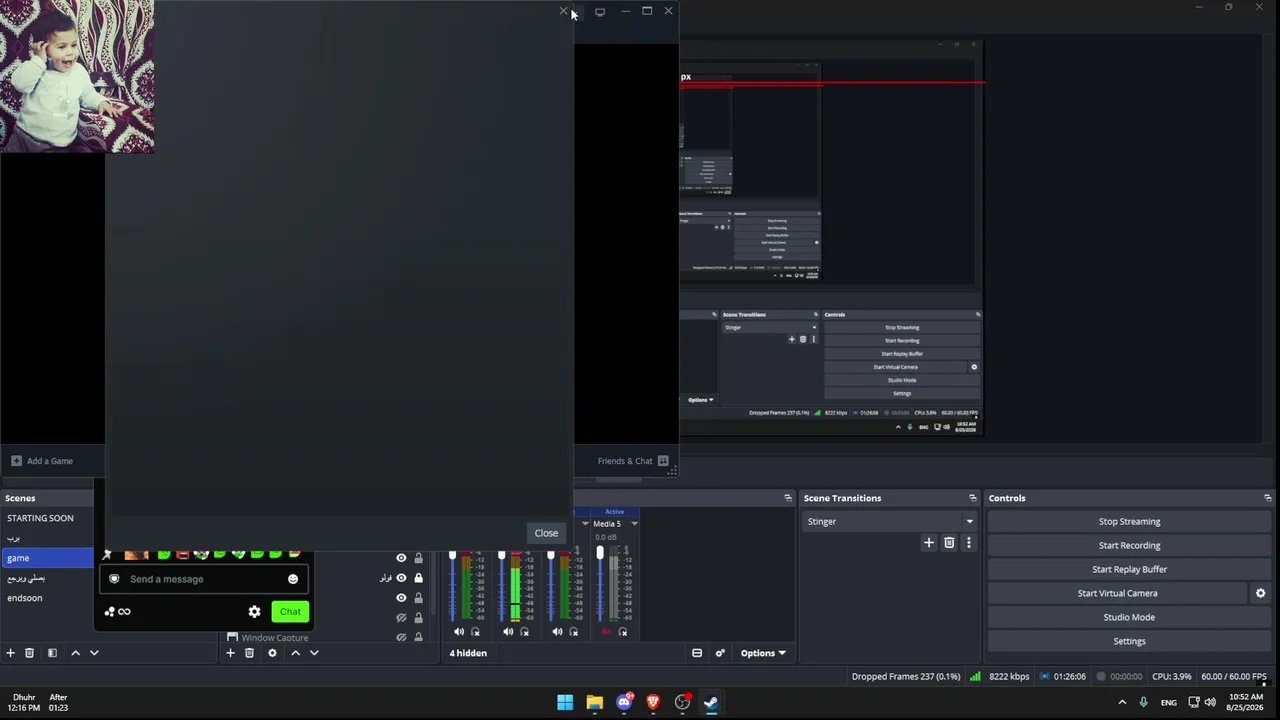Add a new source with plus icon
Screen dimensions: 1280x720
coord(230,653)
